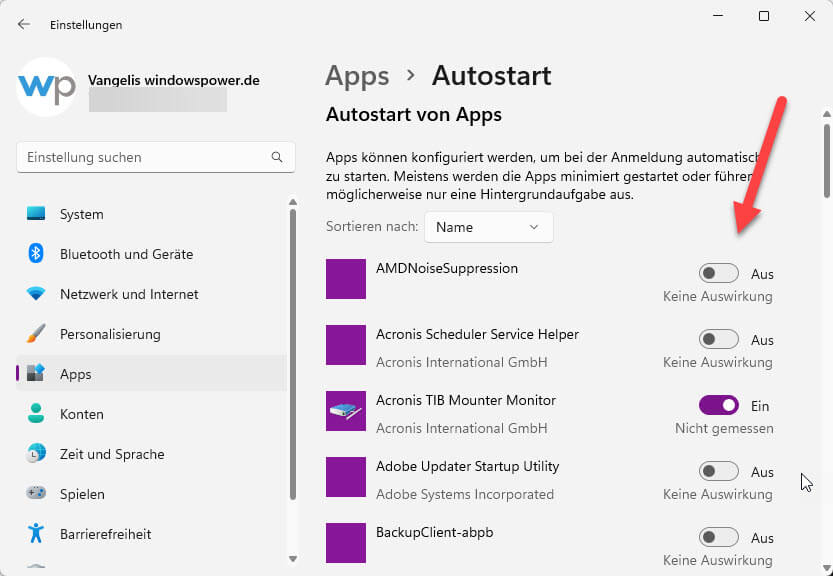The image size is (833, 576).
Task: Open Personalisierung settings
Action: click(x=151, y=334)
